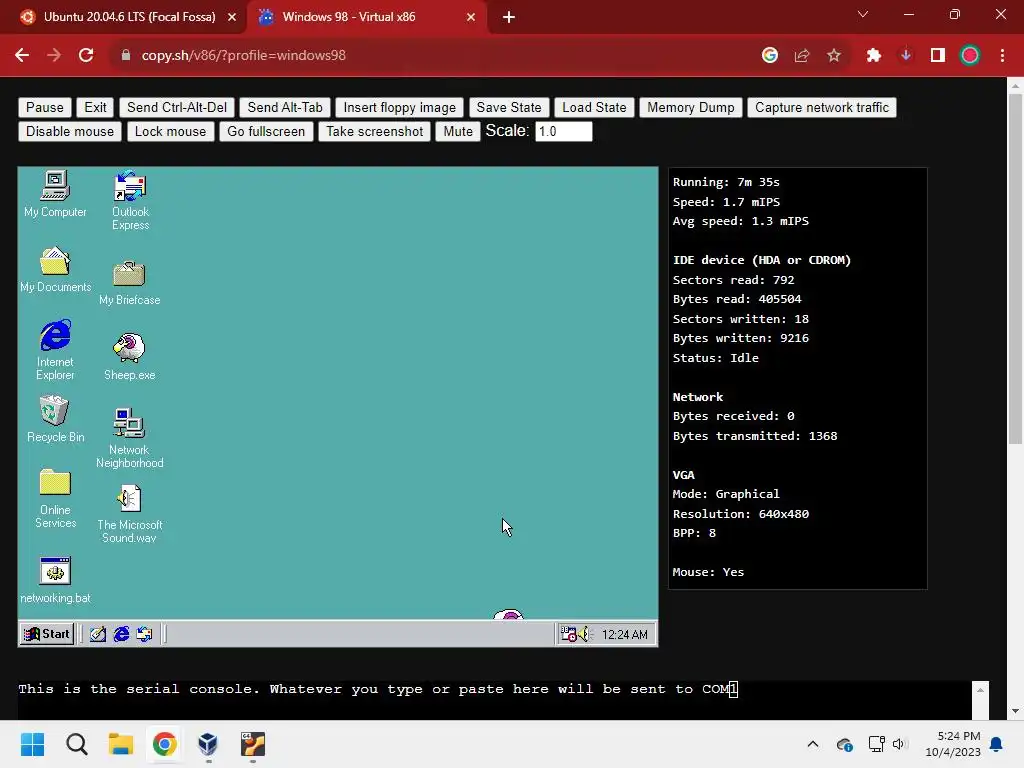Click into the serial console textarea
The width and height of the screenshot is (1024, 768).
click(x=495, y=700)
